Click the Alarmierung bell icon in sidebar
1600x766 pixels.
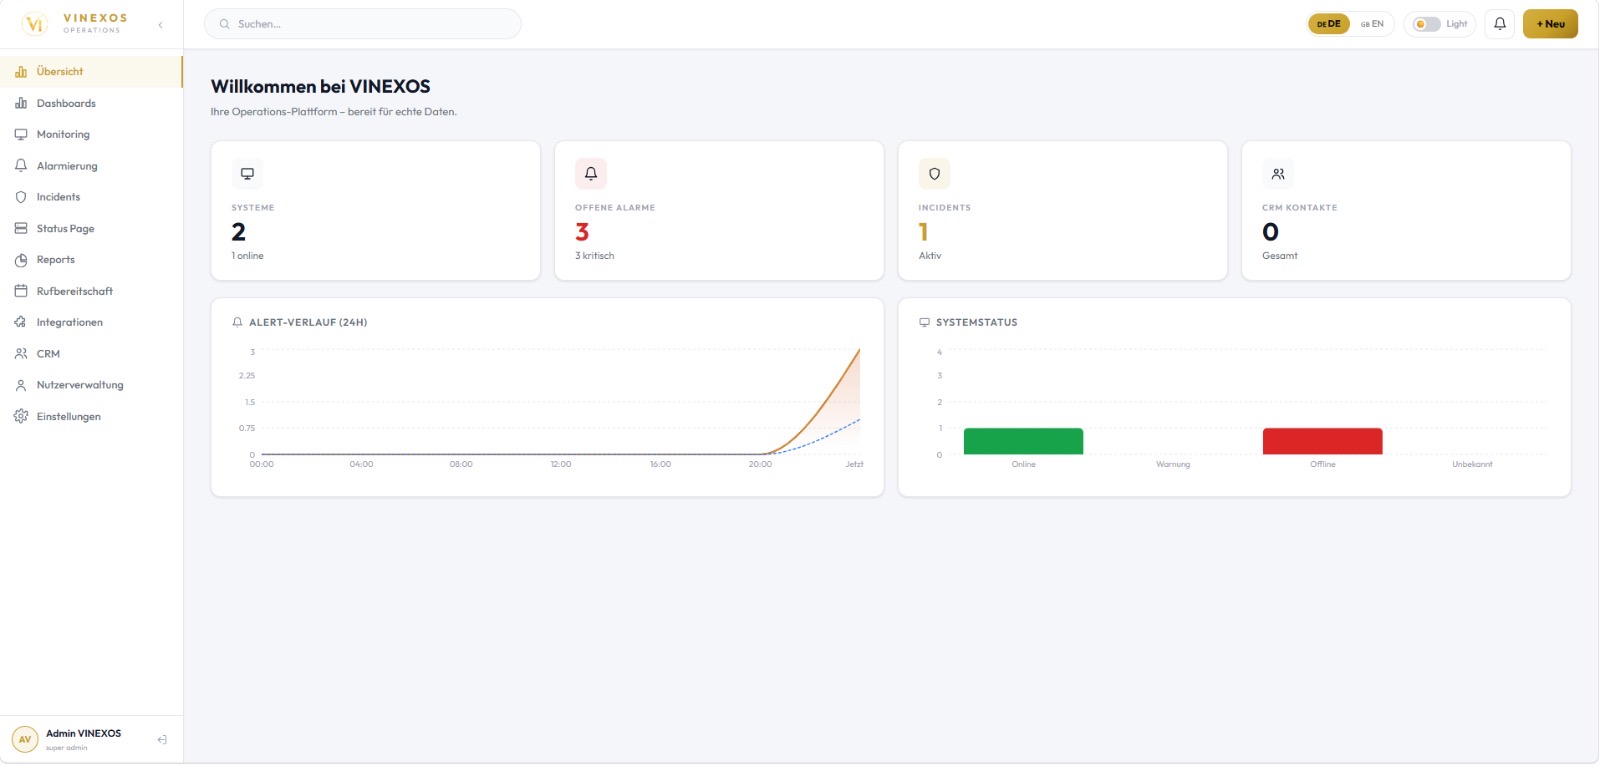tap(21, 166)
